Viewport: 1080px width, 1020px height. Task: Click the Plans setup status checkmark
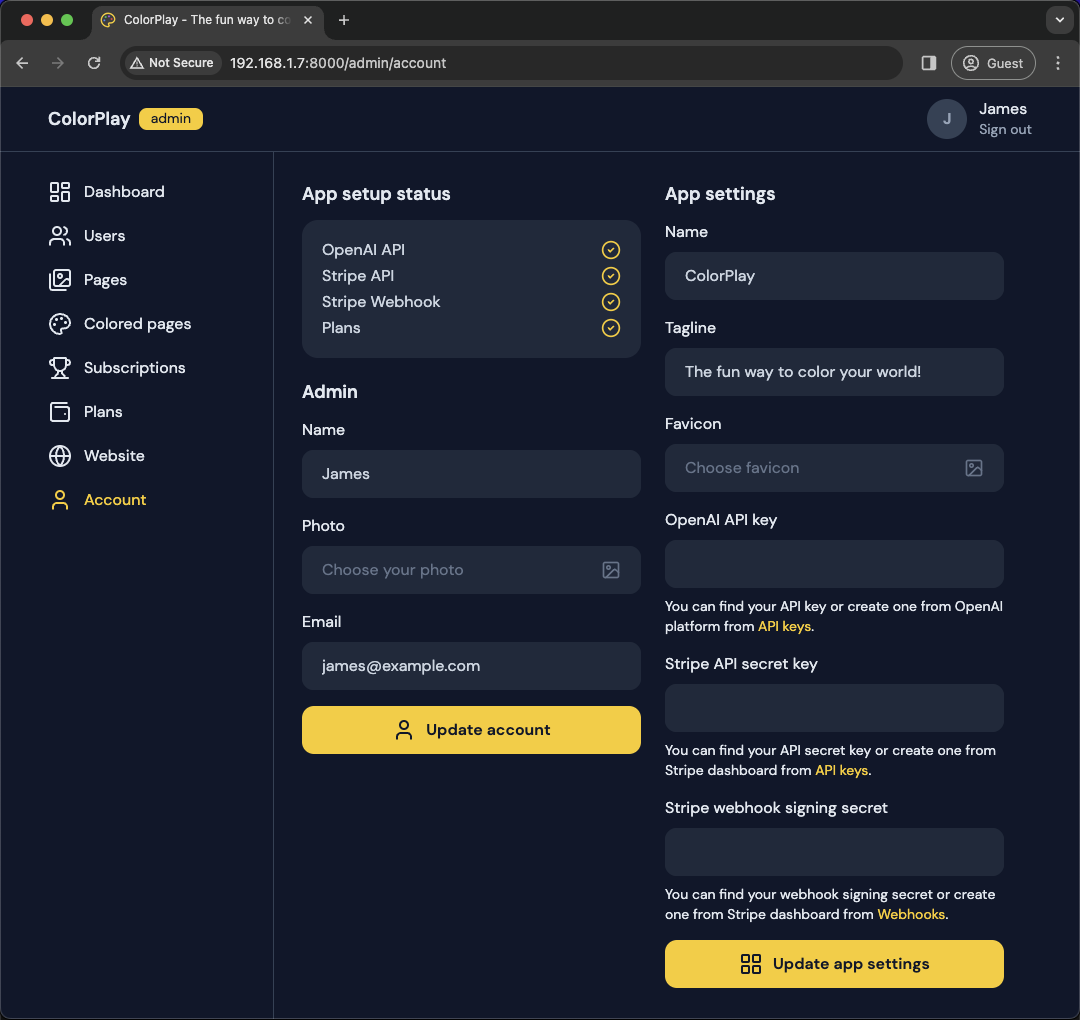[611, 327]
